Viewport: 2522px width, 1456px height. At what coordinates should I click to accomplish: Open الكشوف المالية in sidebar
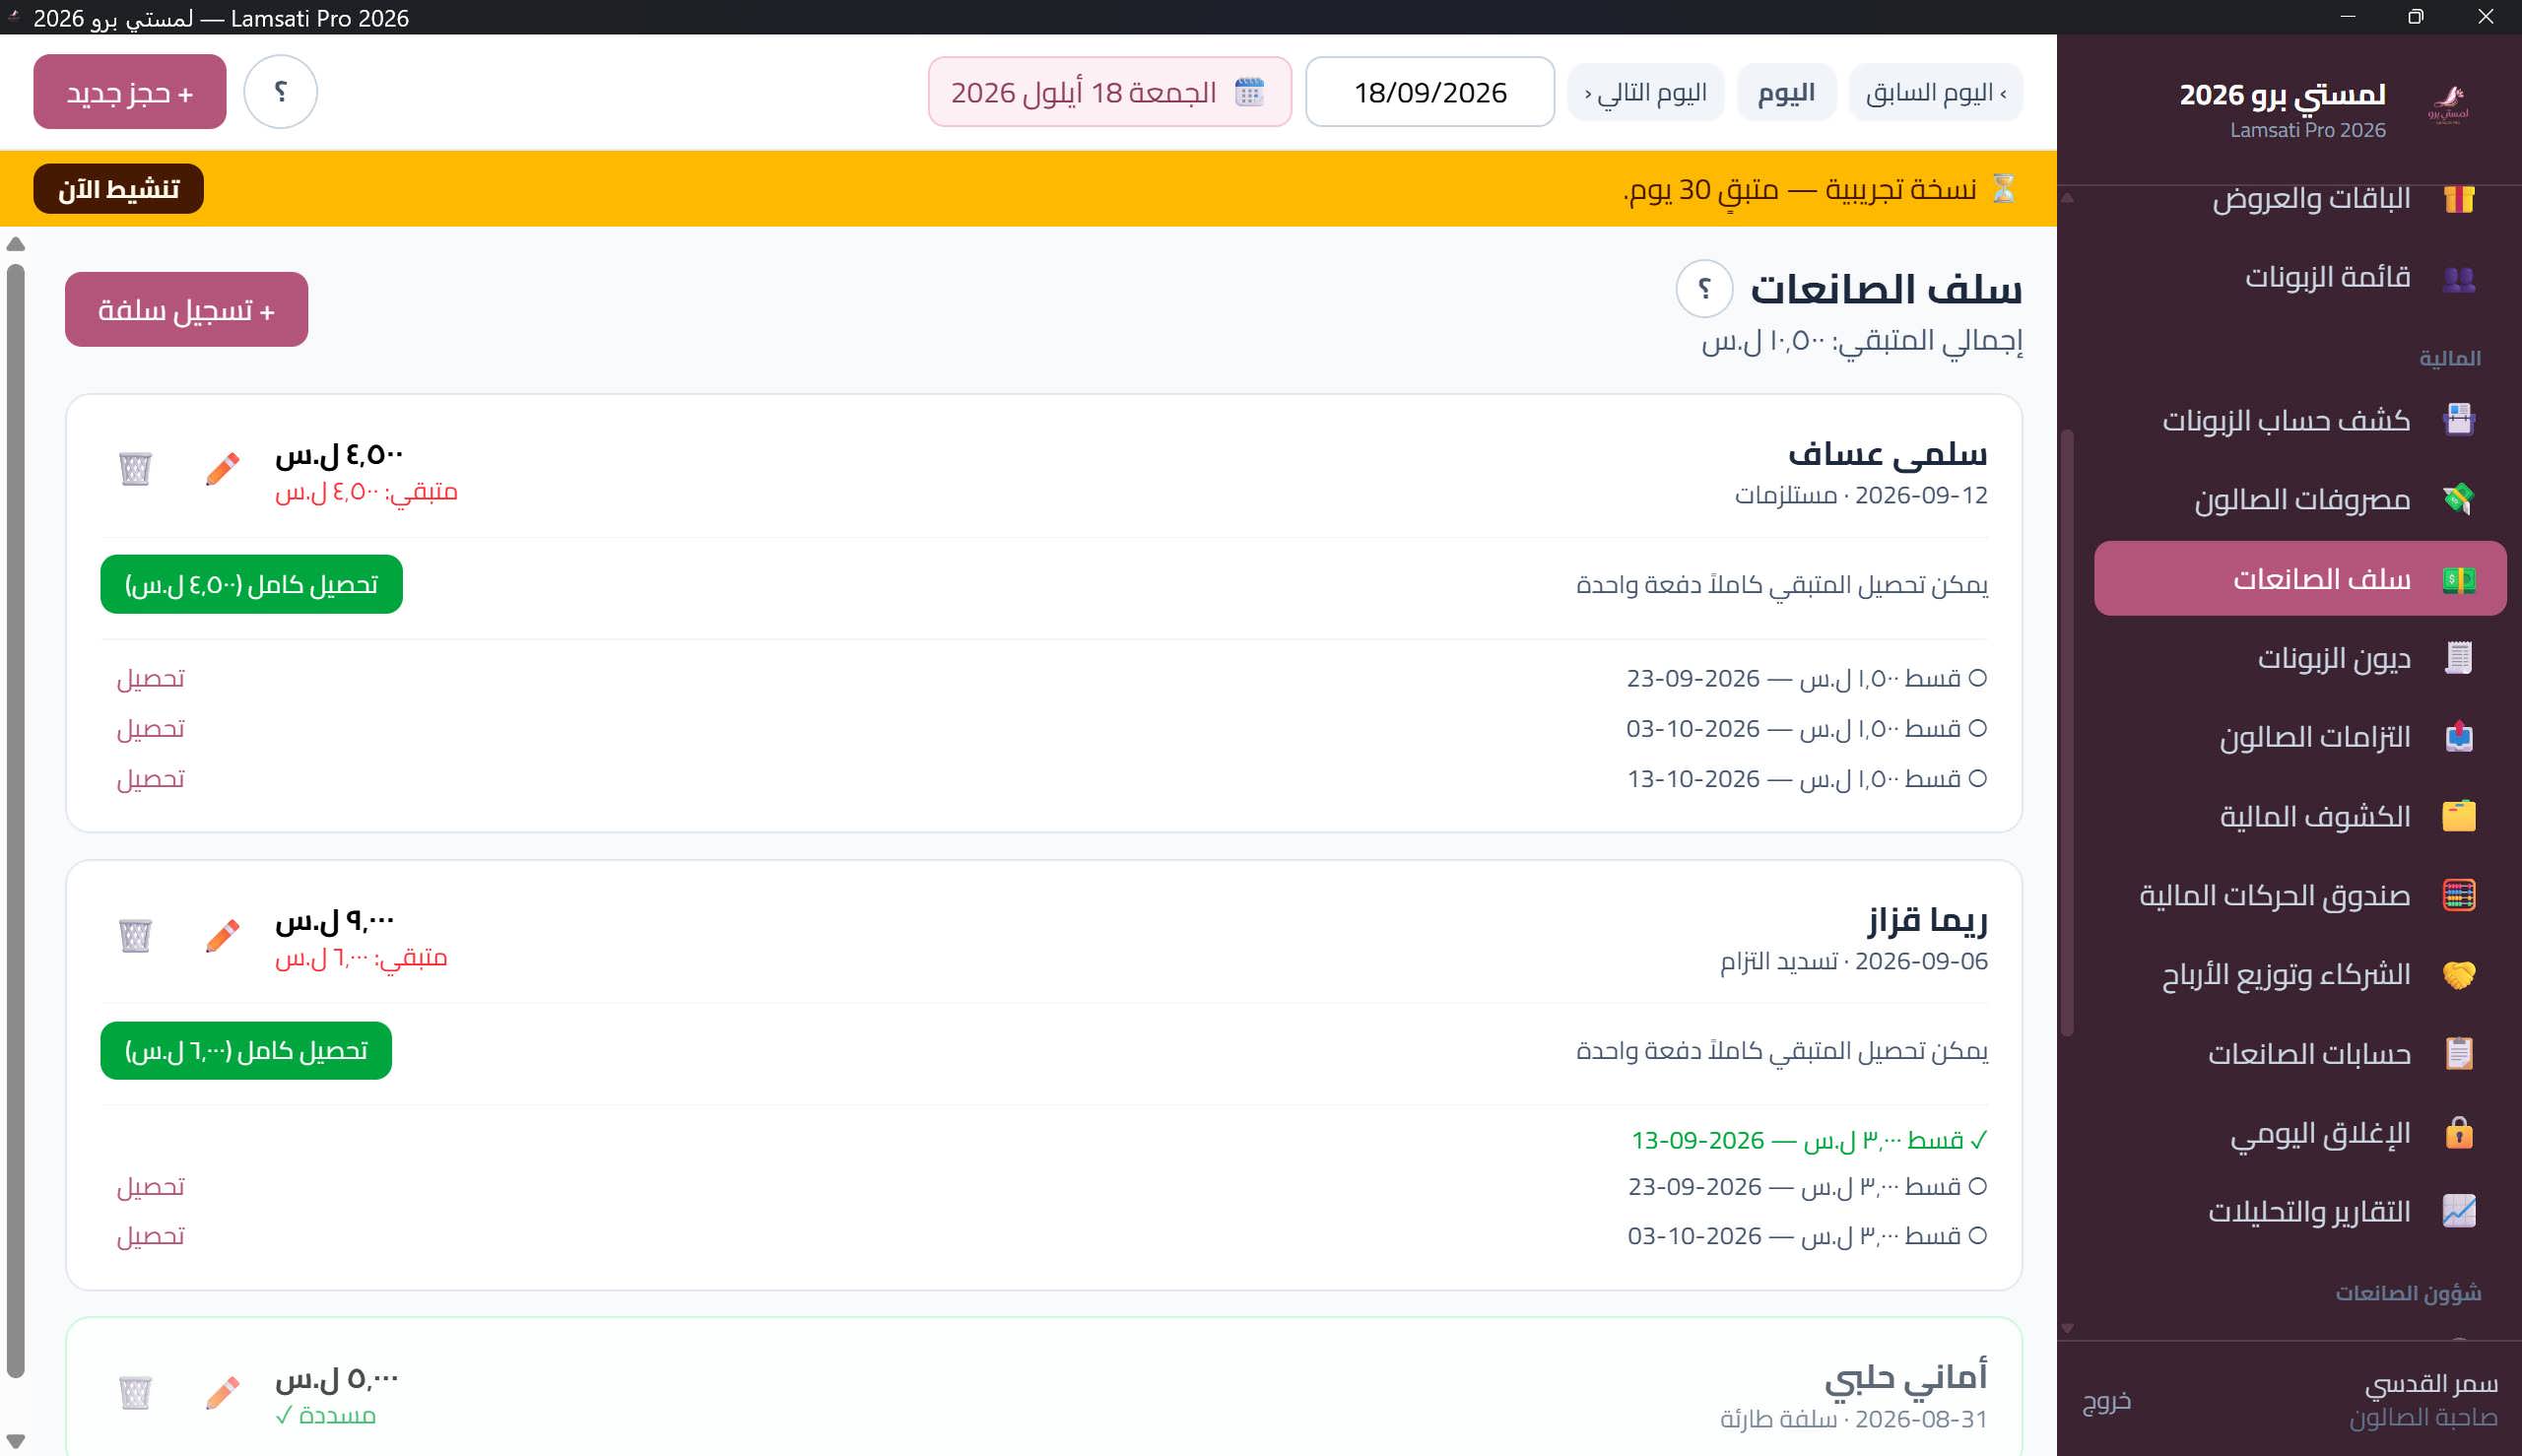(x=2300, y=816)
